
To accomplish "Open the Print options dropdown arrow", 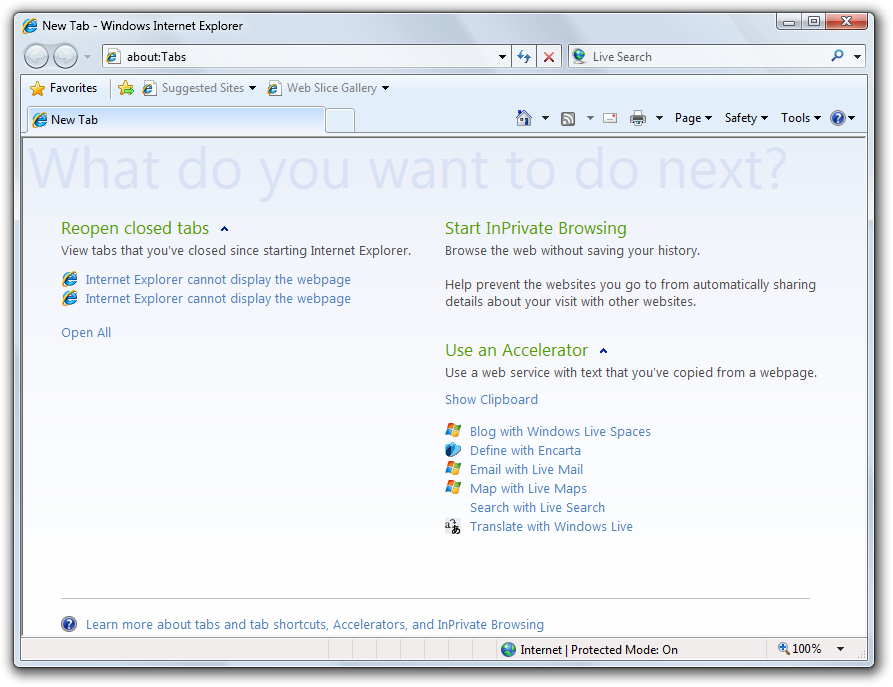I will 659,118.
